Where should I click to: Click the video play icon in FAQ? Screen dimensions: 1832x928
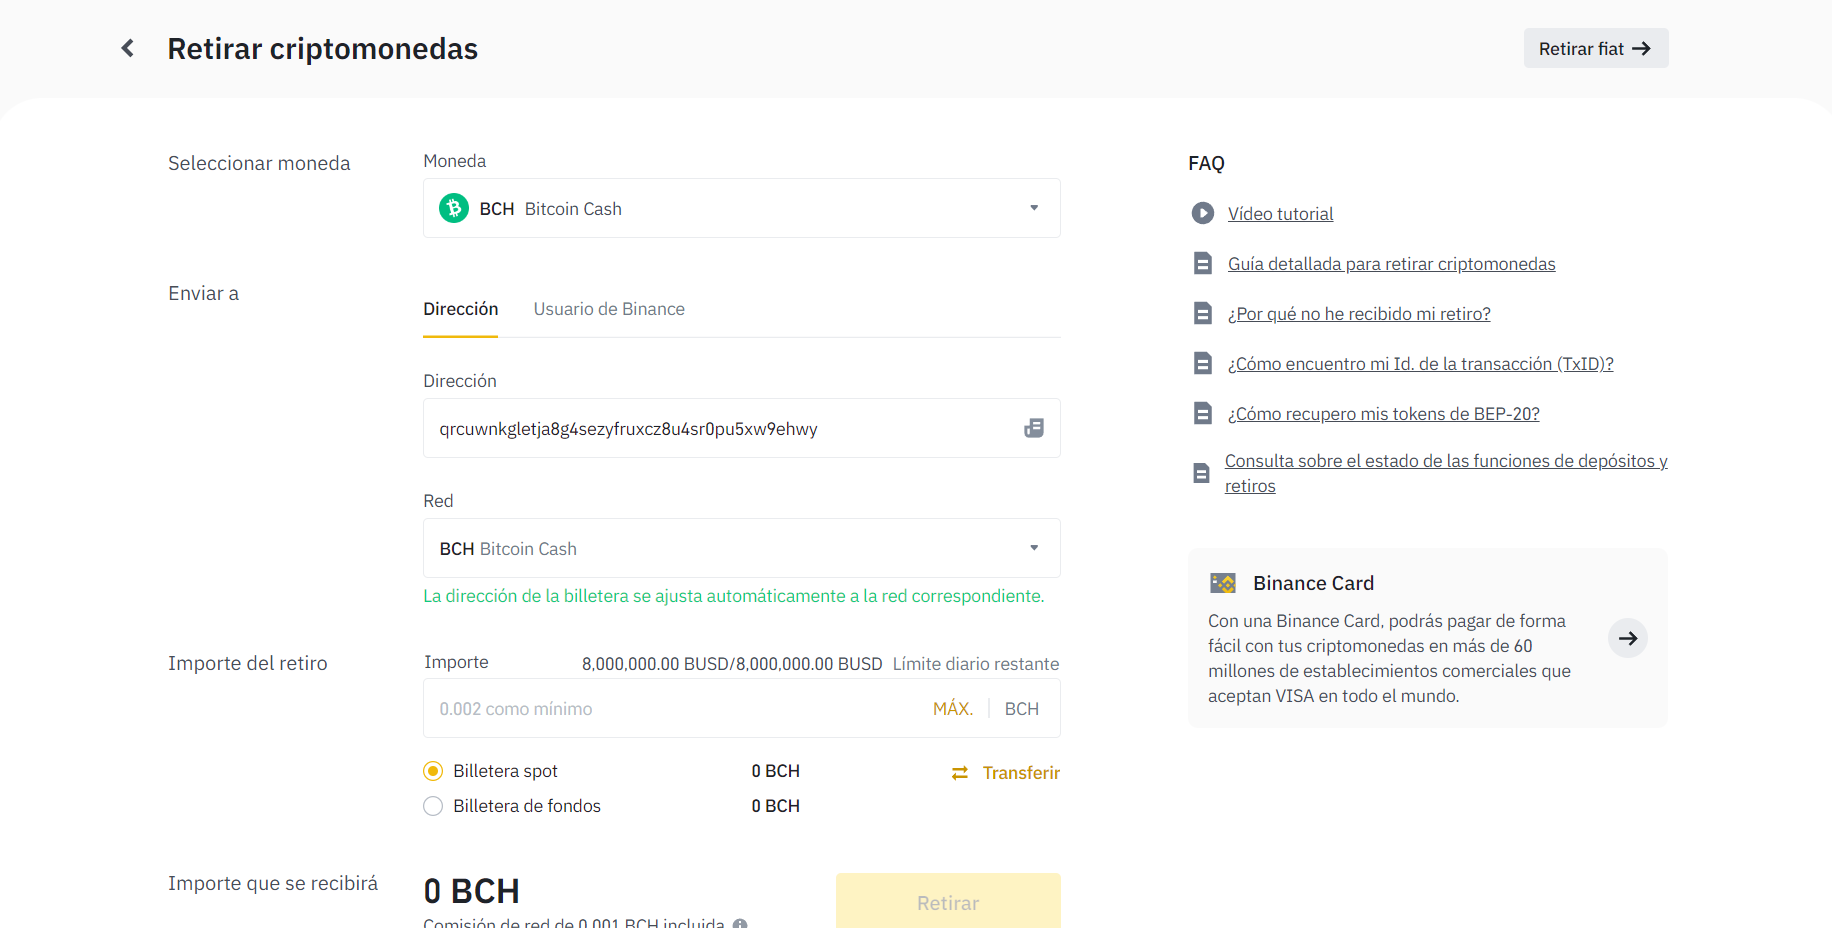[1203, 213]
